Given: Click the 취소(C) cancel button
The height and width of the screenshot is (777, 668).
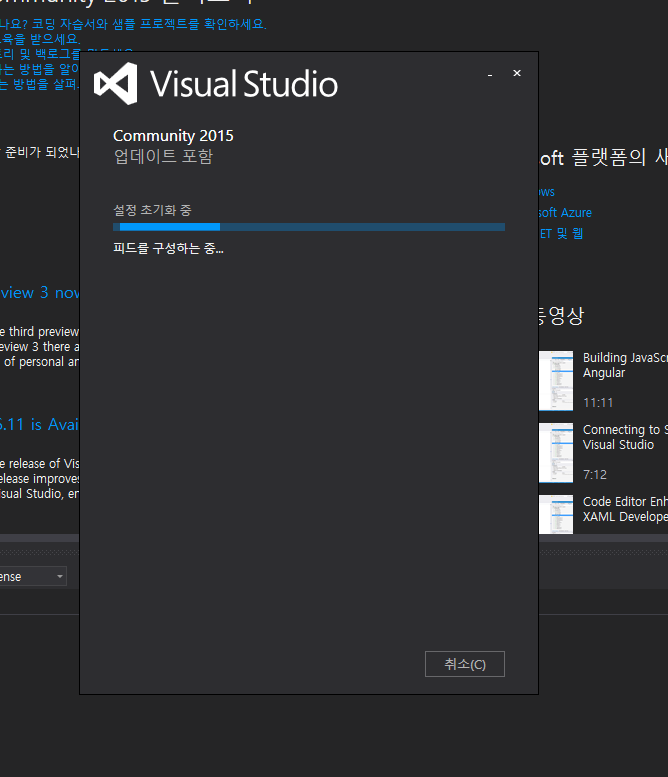Looking at the screenshot, I should click(465, 664).
